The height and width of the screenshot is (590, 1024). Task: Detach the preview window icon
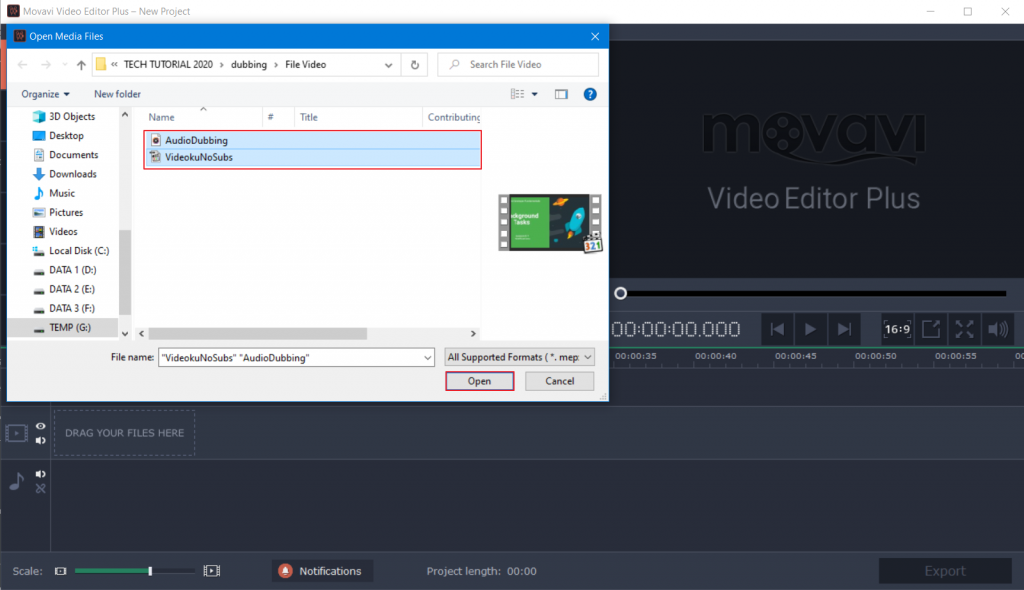point(931,329)
